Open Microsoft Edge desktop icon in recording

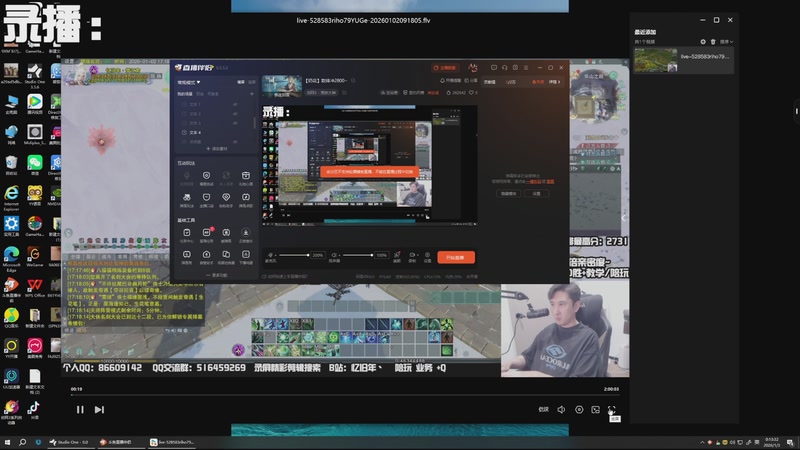point(11,257)
